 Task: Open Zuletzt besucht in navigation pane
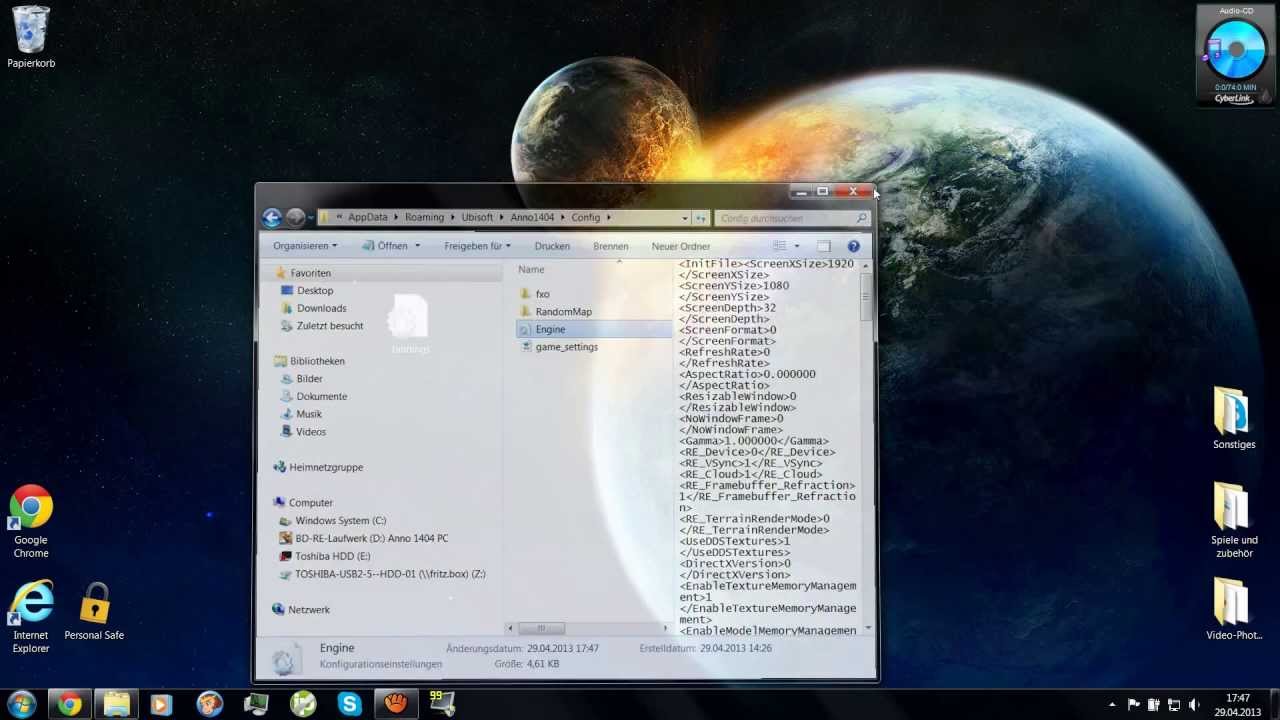coord(329,326)
